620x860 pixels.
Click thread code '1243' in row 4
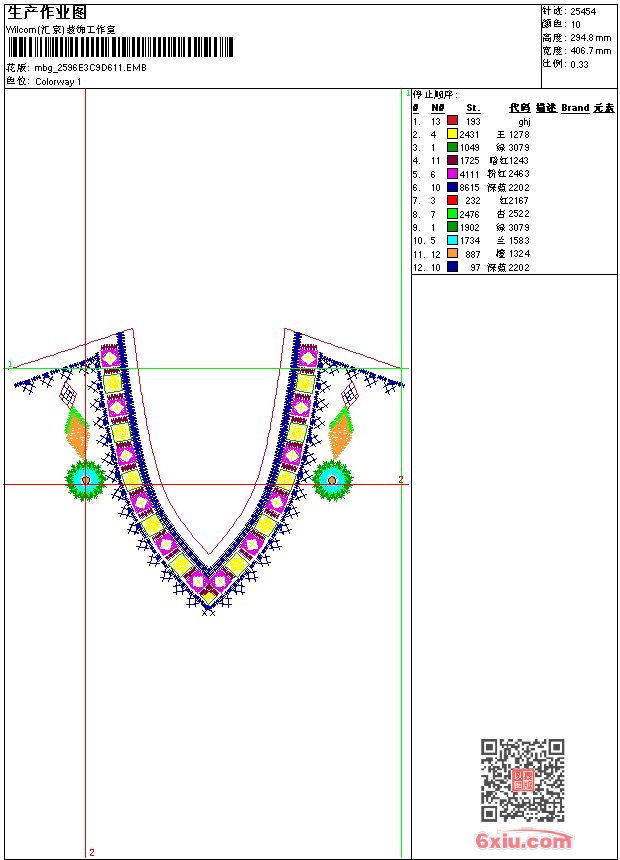click(x=518, y=161)
